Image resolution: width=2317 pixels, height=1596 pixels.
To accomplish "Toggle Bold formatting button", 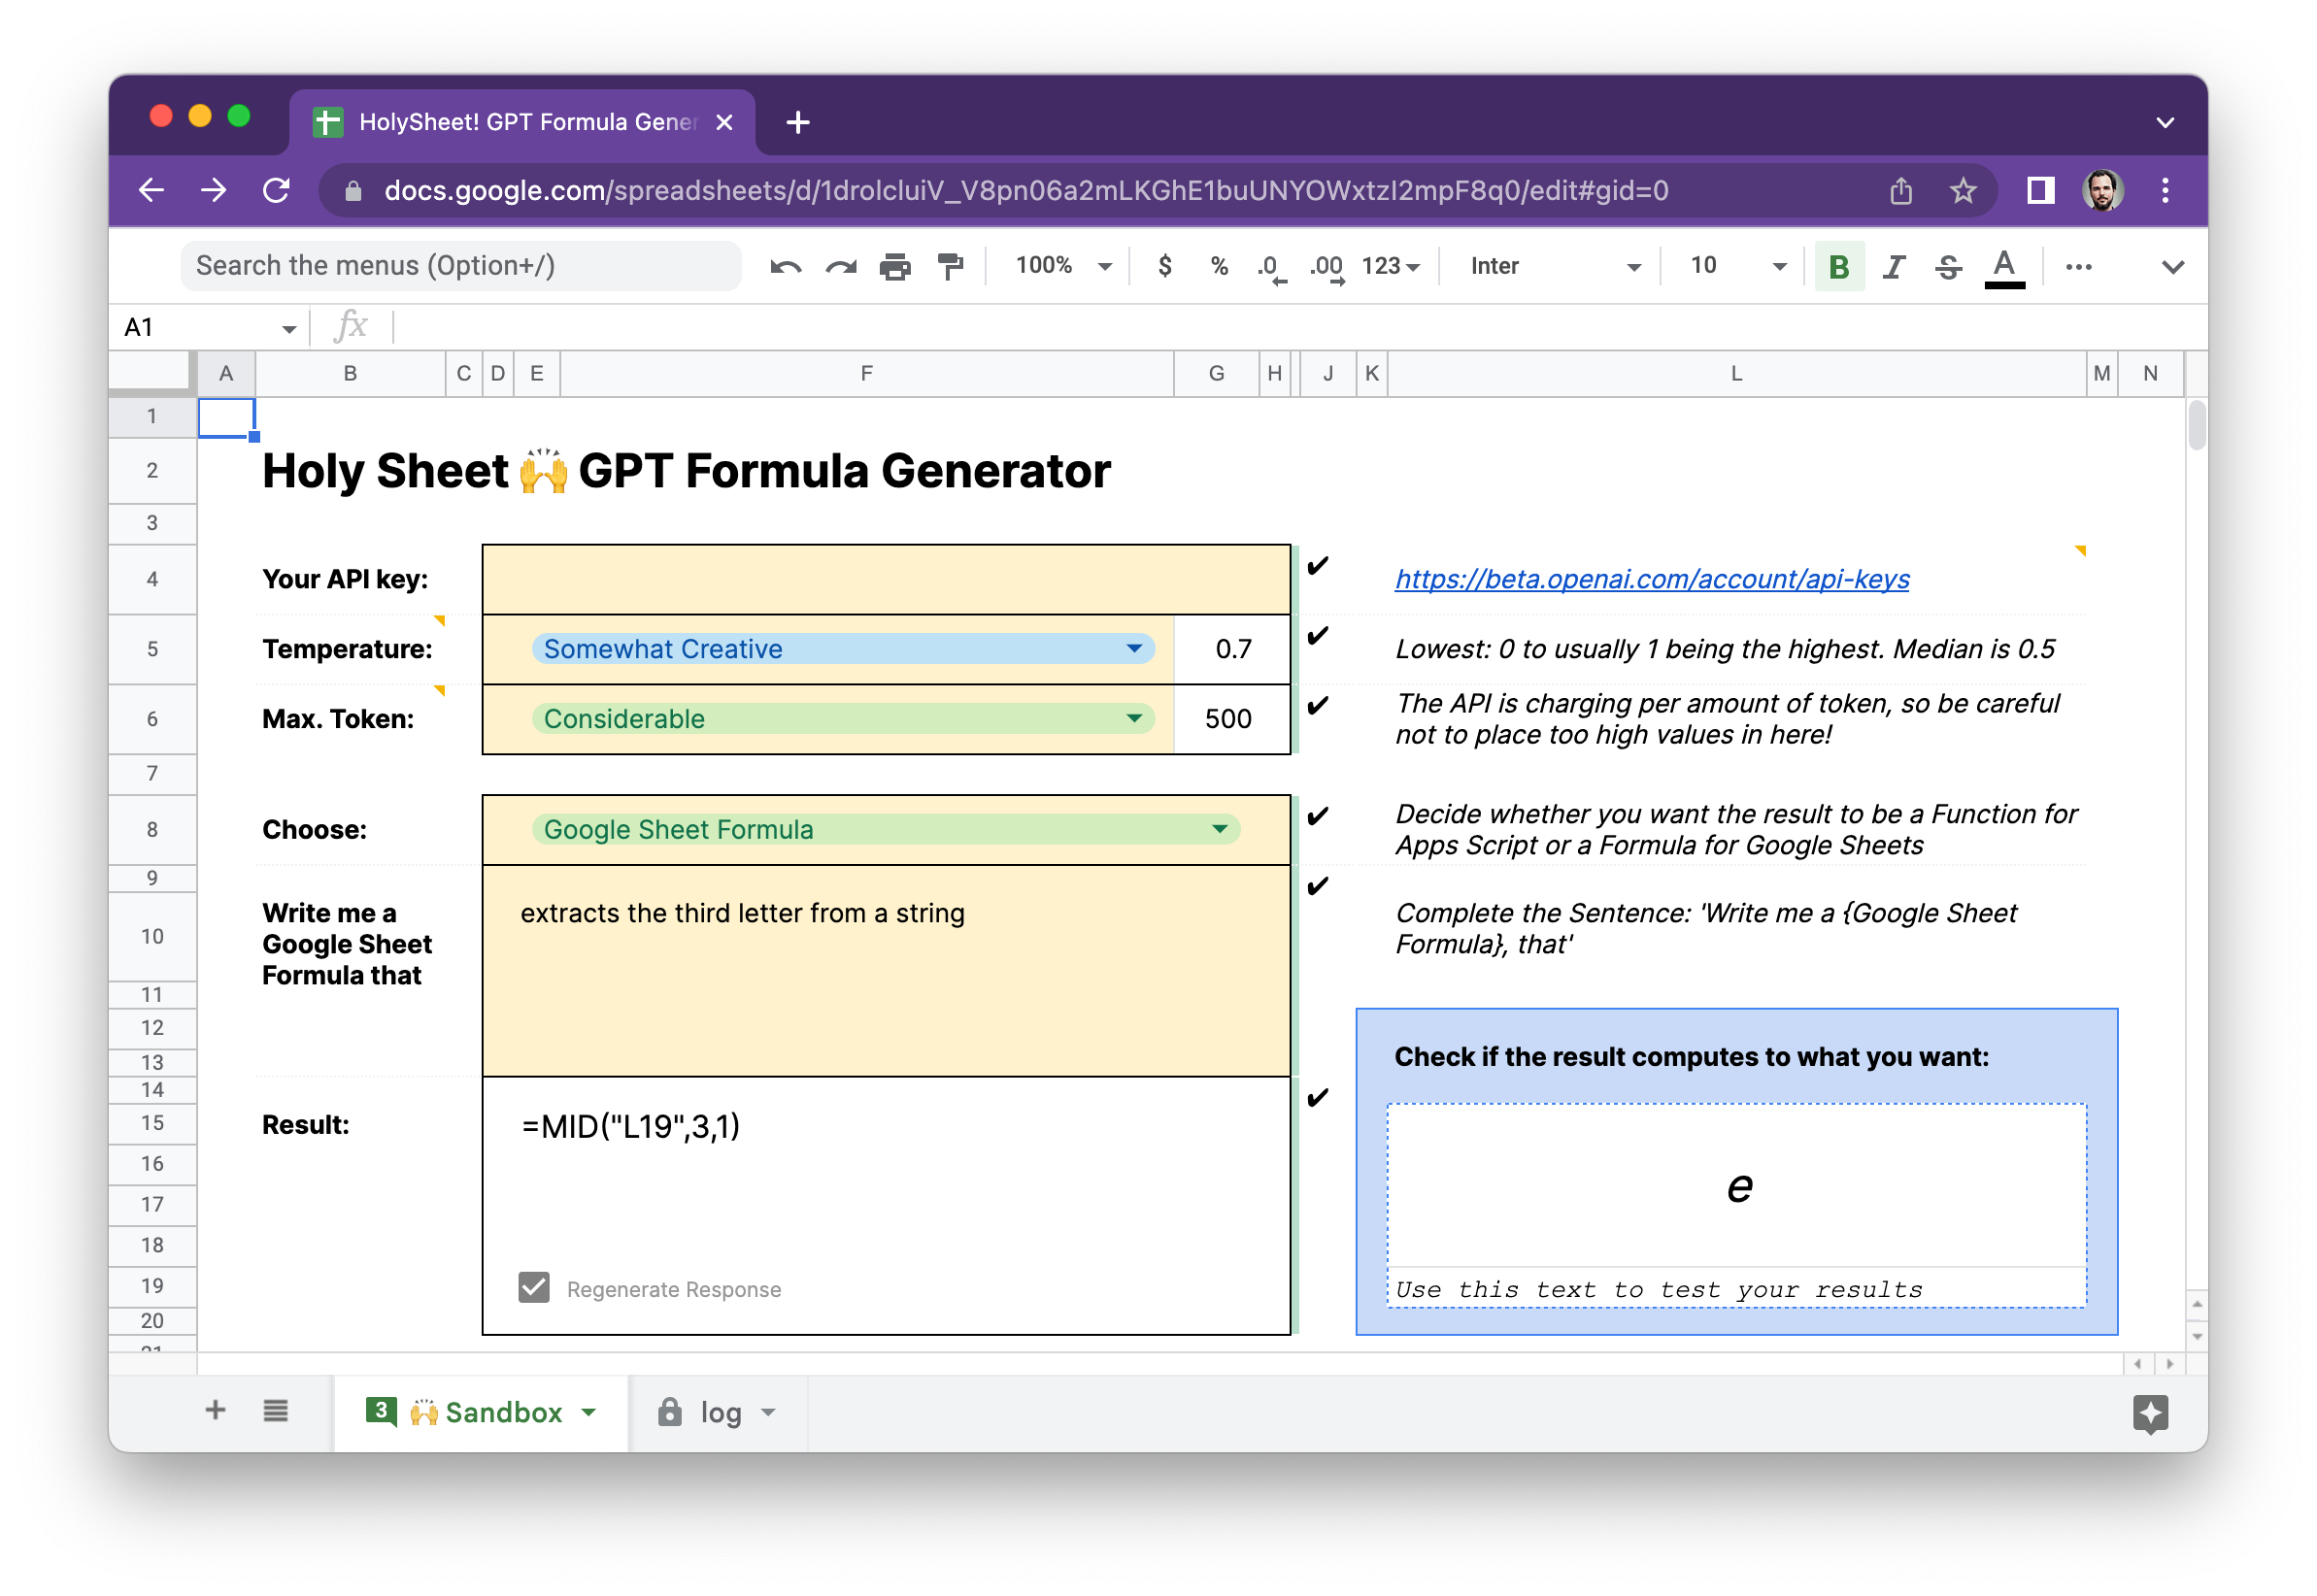I will click(1838, 267).
